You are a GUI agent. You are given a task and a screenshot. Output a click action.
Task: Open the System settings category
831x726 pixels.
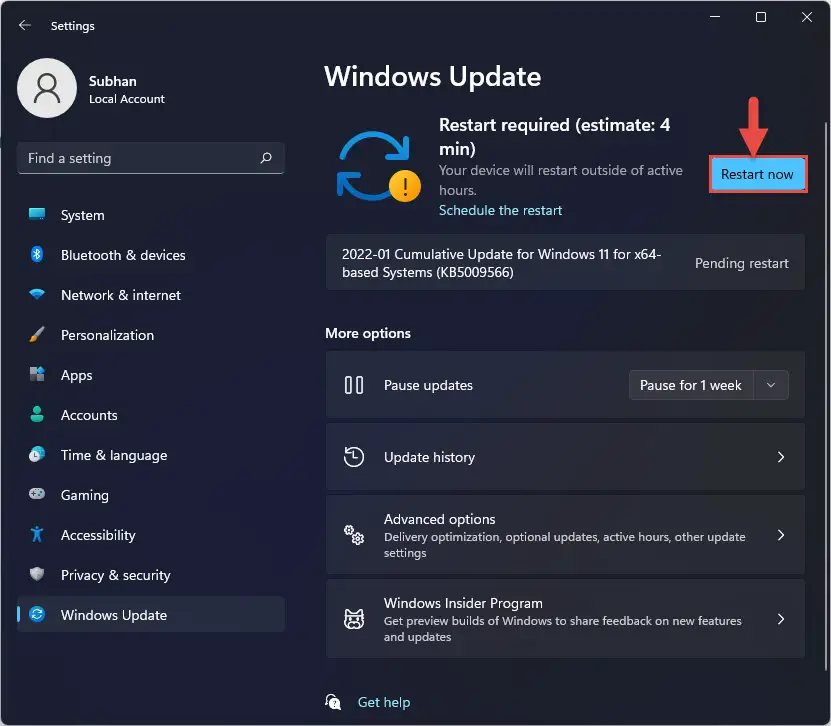click(151, 215)
